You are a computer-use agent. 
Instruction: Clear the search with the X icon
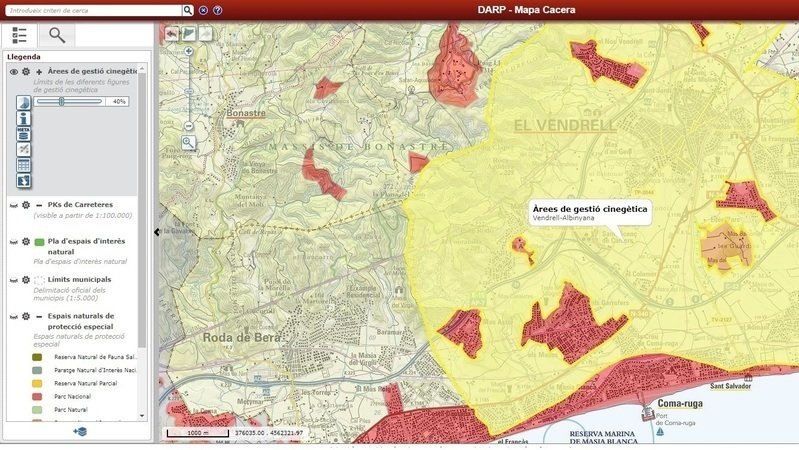(203, 10)
